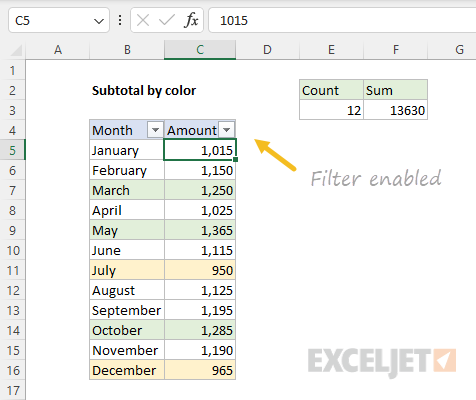Select the amount cell 1,015
Viewport: 476px width, 400px height.
pyautogui.click(x=200, y=150)
